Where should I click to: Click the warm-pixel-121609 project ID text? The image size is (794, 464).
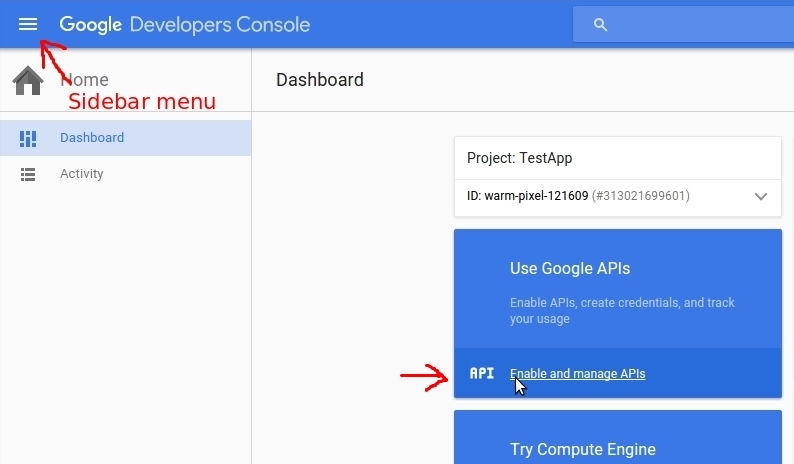coord(535,196)
